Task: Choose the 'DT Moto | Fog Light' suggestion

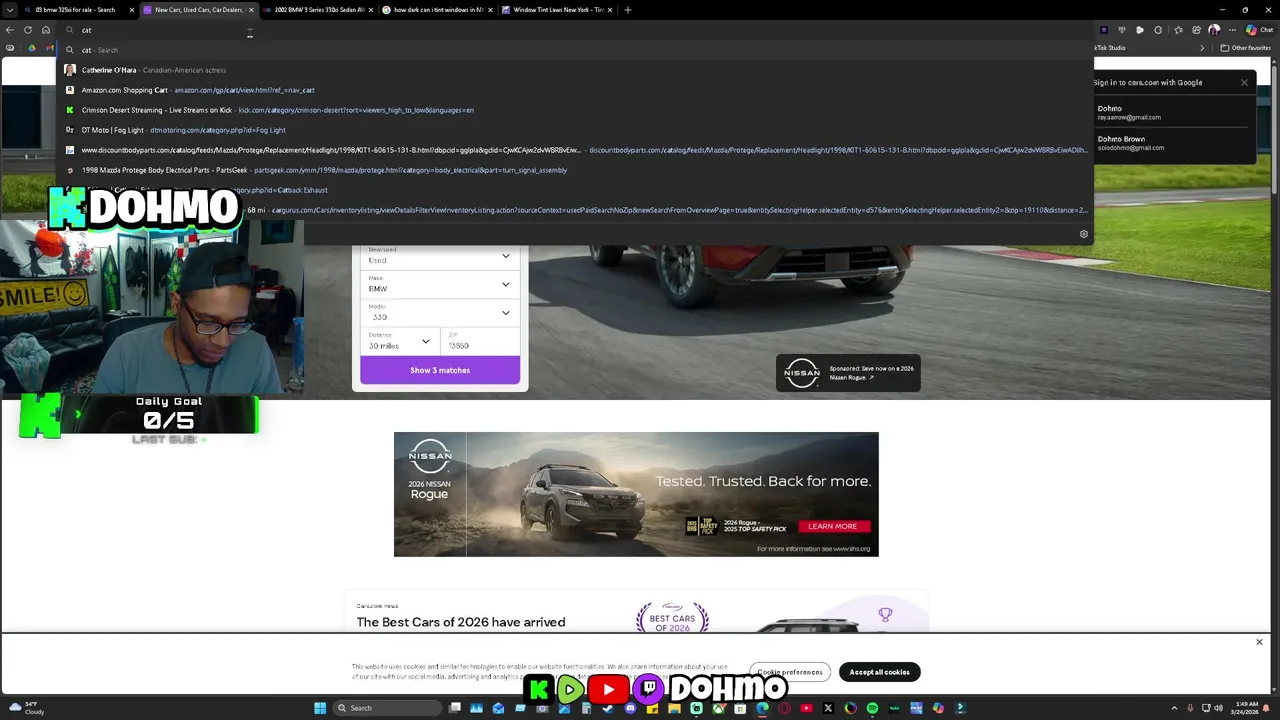Action: (x=575, y=130)
